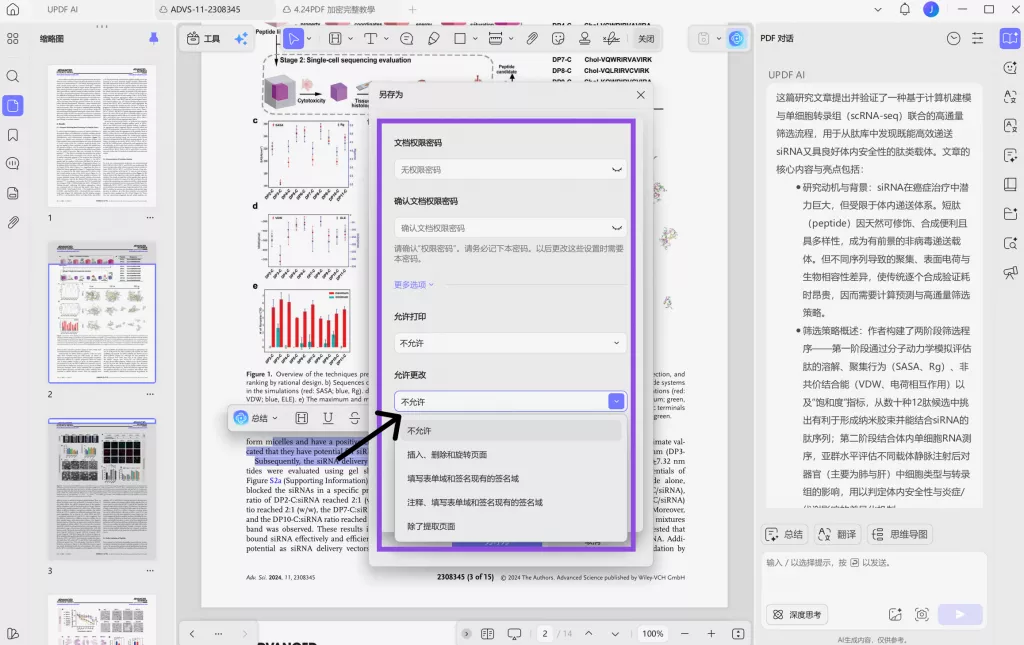Click the 总结 button below the chat

[785, 534]
